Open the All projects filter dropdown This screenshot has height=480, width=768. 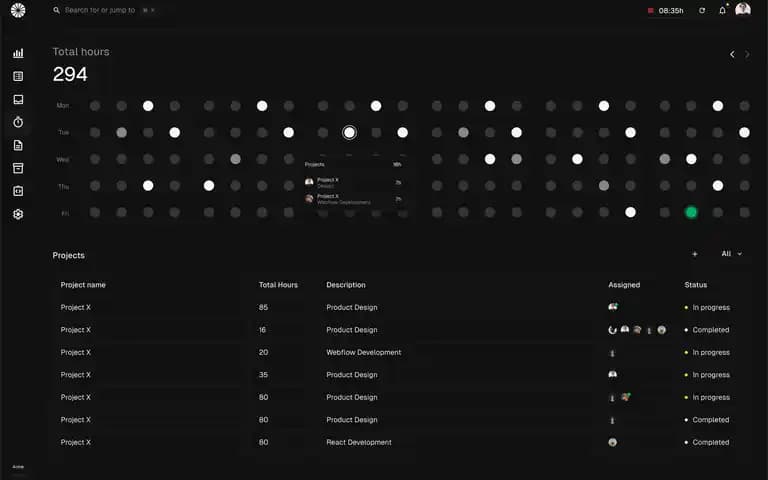coord(731,254)
